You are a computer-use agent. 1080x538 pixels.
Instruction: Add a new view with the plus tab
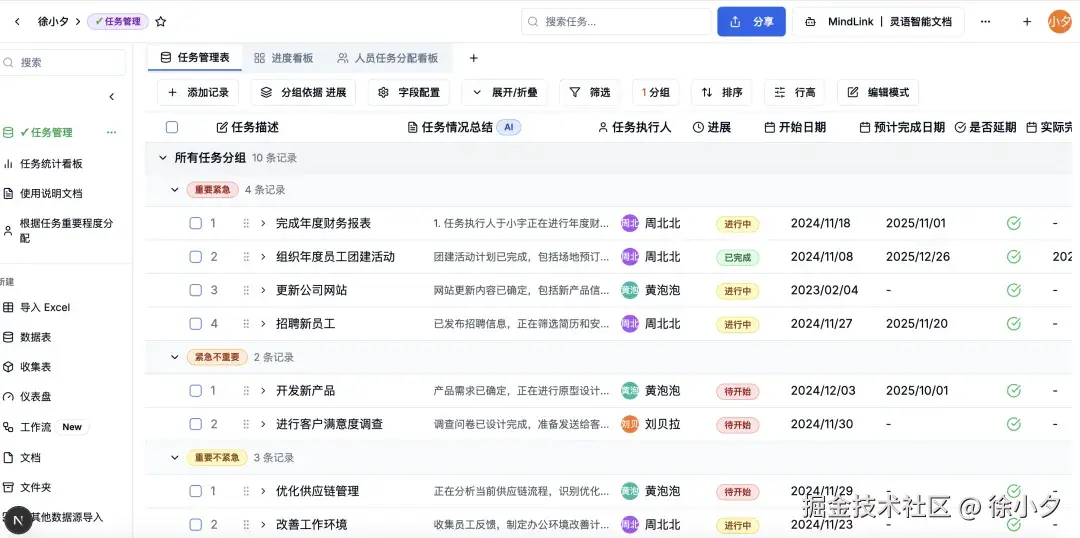(473, 58)
